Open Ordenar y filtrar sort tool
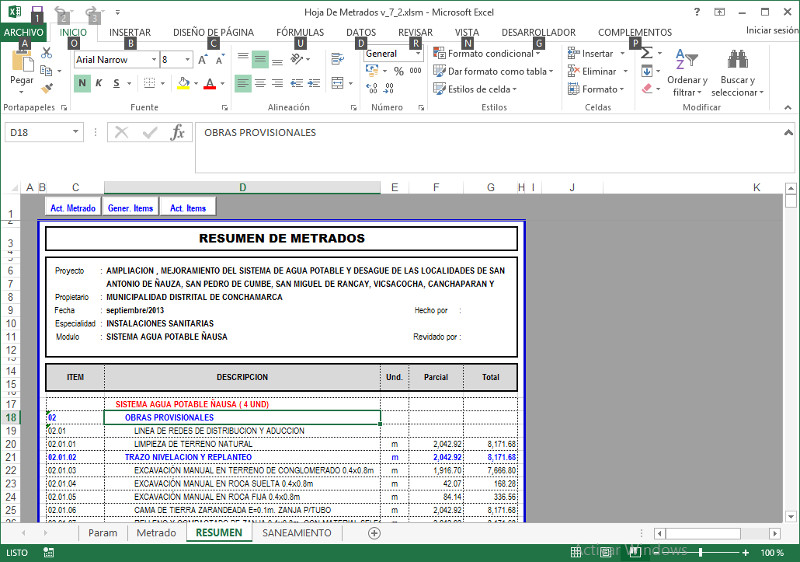The image size is (800, 562). [x=686, y=62]
